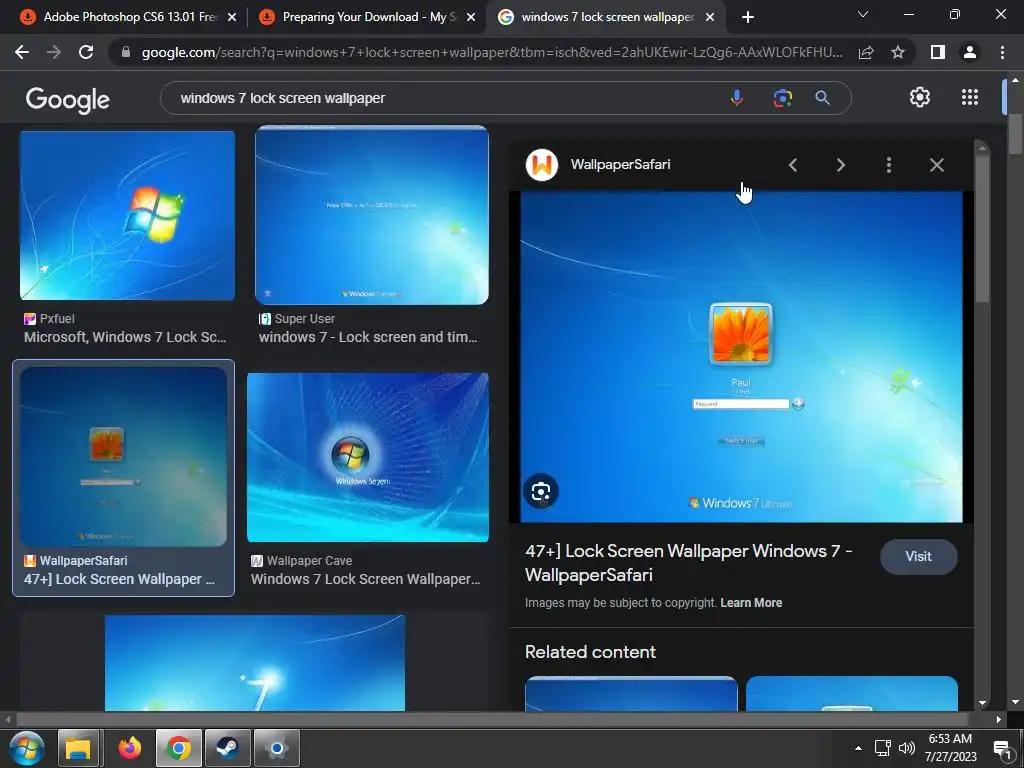Image resolution: width=1024 pixels, height=768 pixels.
Task: Click the Visit button
Action: click(918, 556)
